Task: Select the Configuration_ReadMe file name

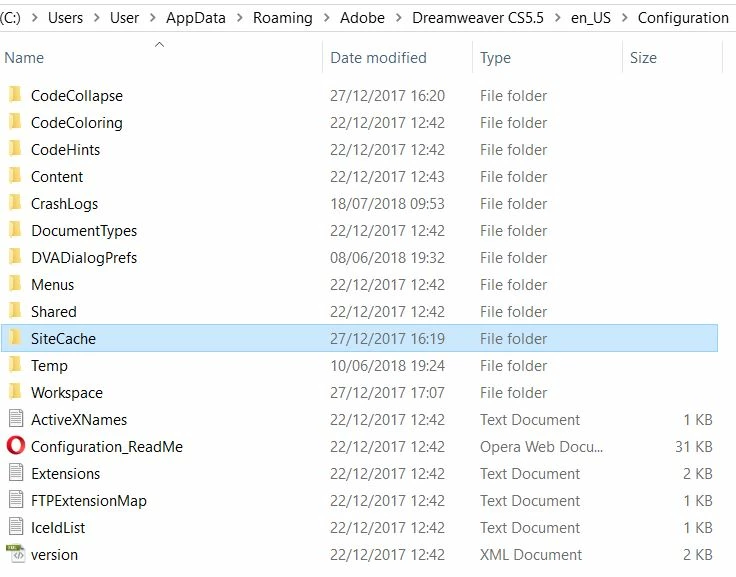Action: pyautogui.click(x=107, y=446)
